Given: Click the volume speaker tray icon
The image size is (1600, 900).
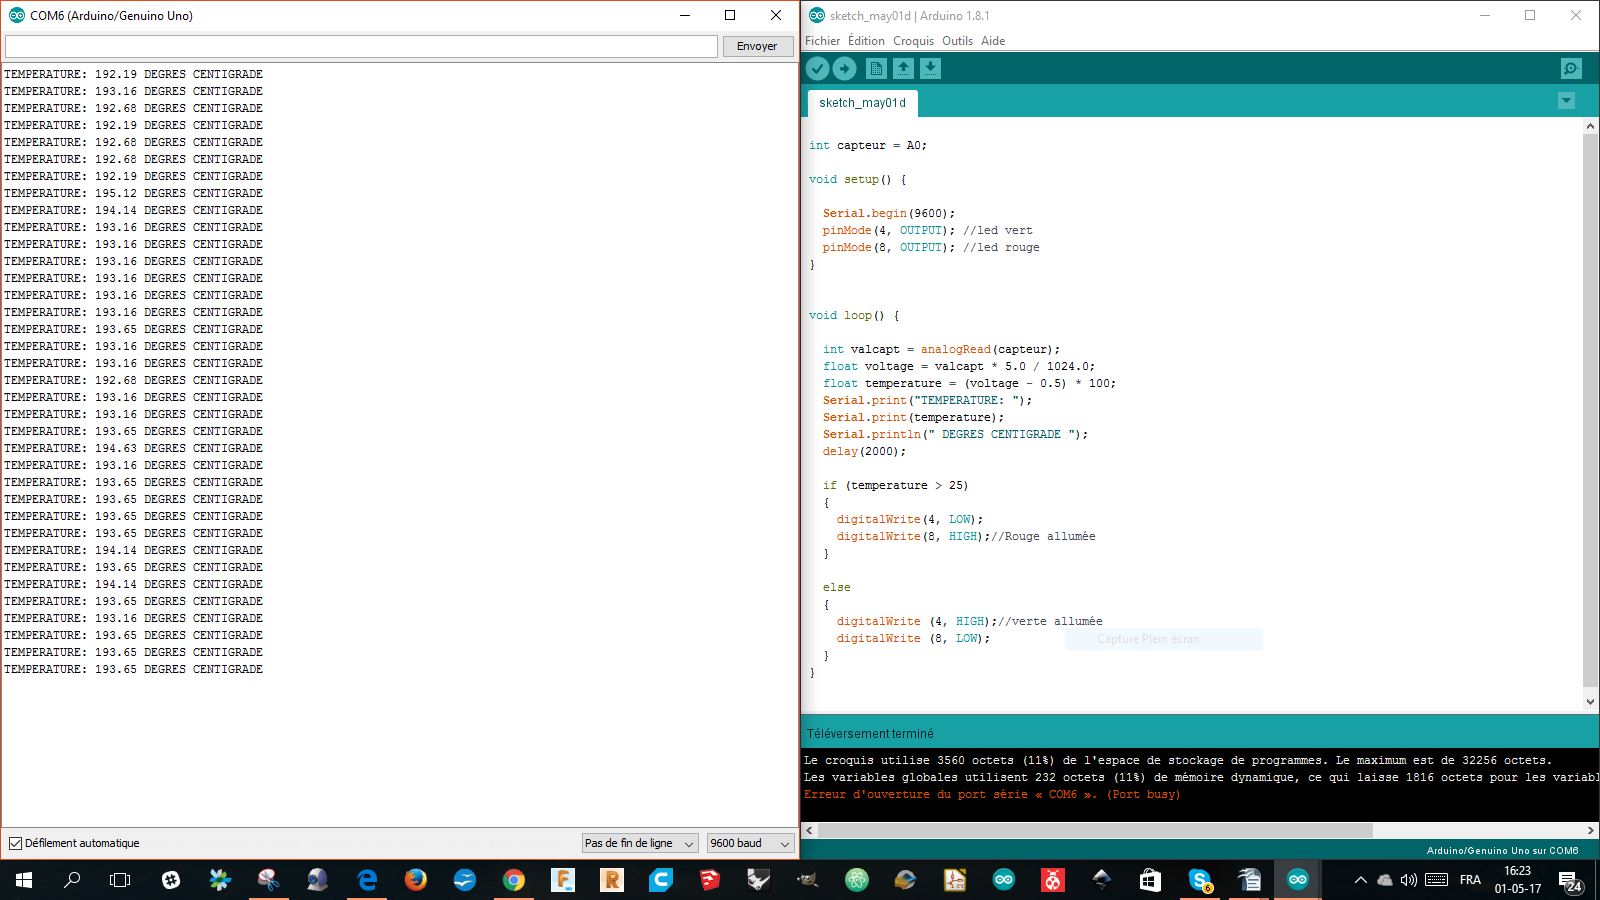Looking at the screenshot, I should click(x=1409, y=880).
